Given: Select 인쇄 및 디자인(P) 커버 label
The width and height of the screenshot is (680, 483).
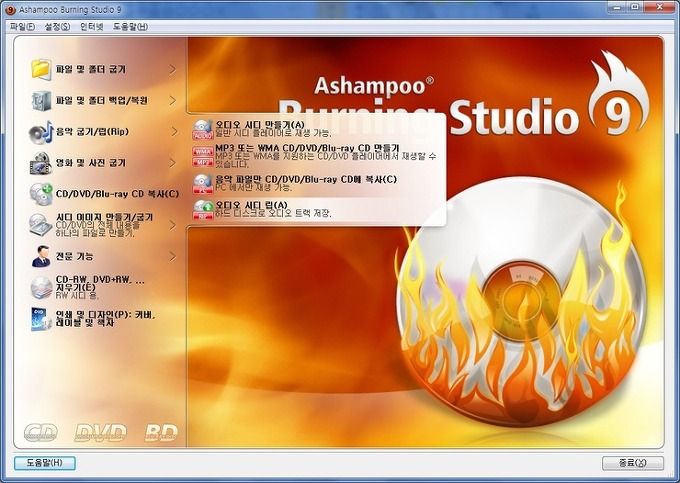Looking at the screenshot, I should tap(105, 319).
